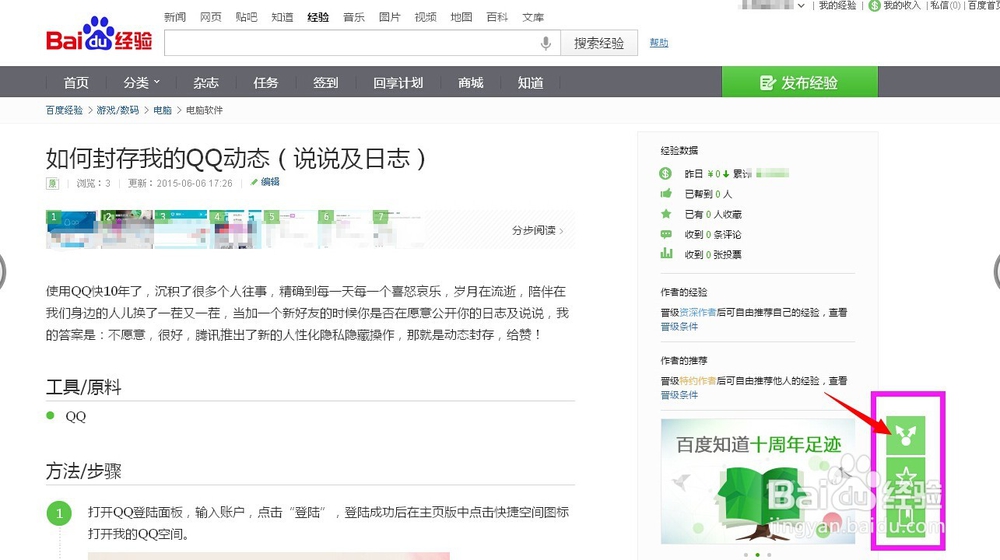Click comment bubble icon beside 收到 0 条评论
Screen dimensions: 1000x560
tap(666, 234)
